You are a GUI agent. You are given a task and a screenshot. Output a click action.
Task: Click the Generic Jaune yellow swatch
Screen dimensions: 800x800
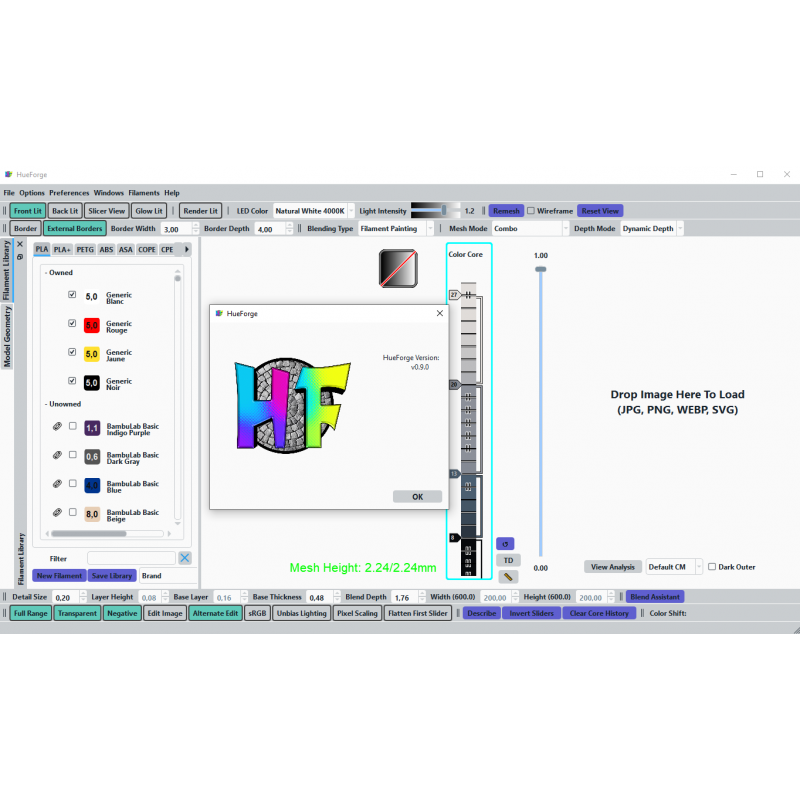point(92,354)
